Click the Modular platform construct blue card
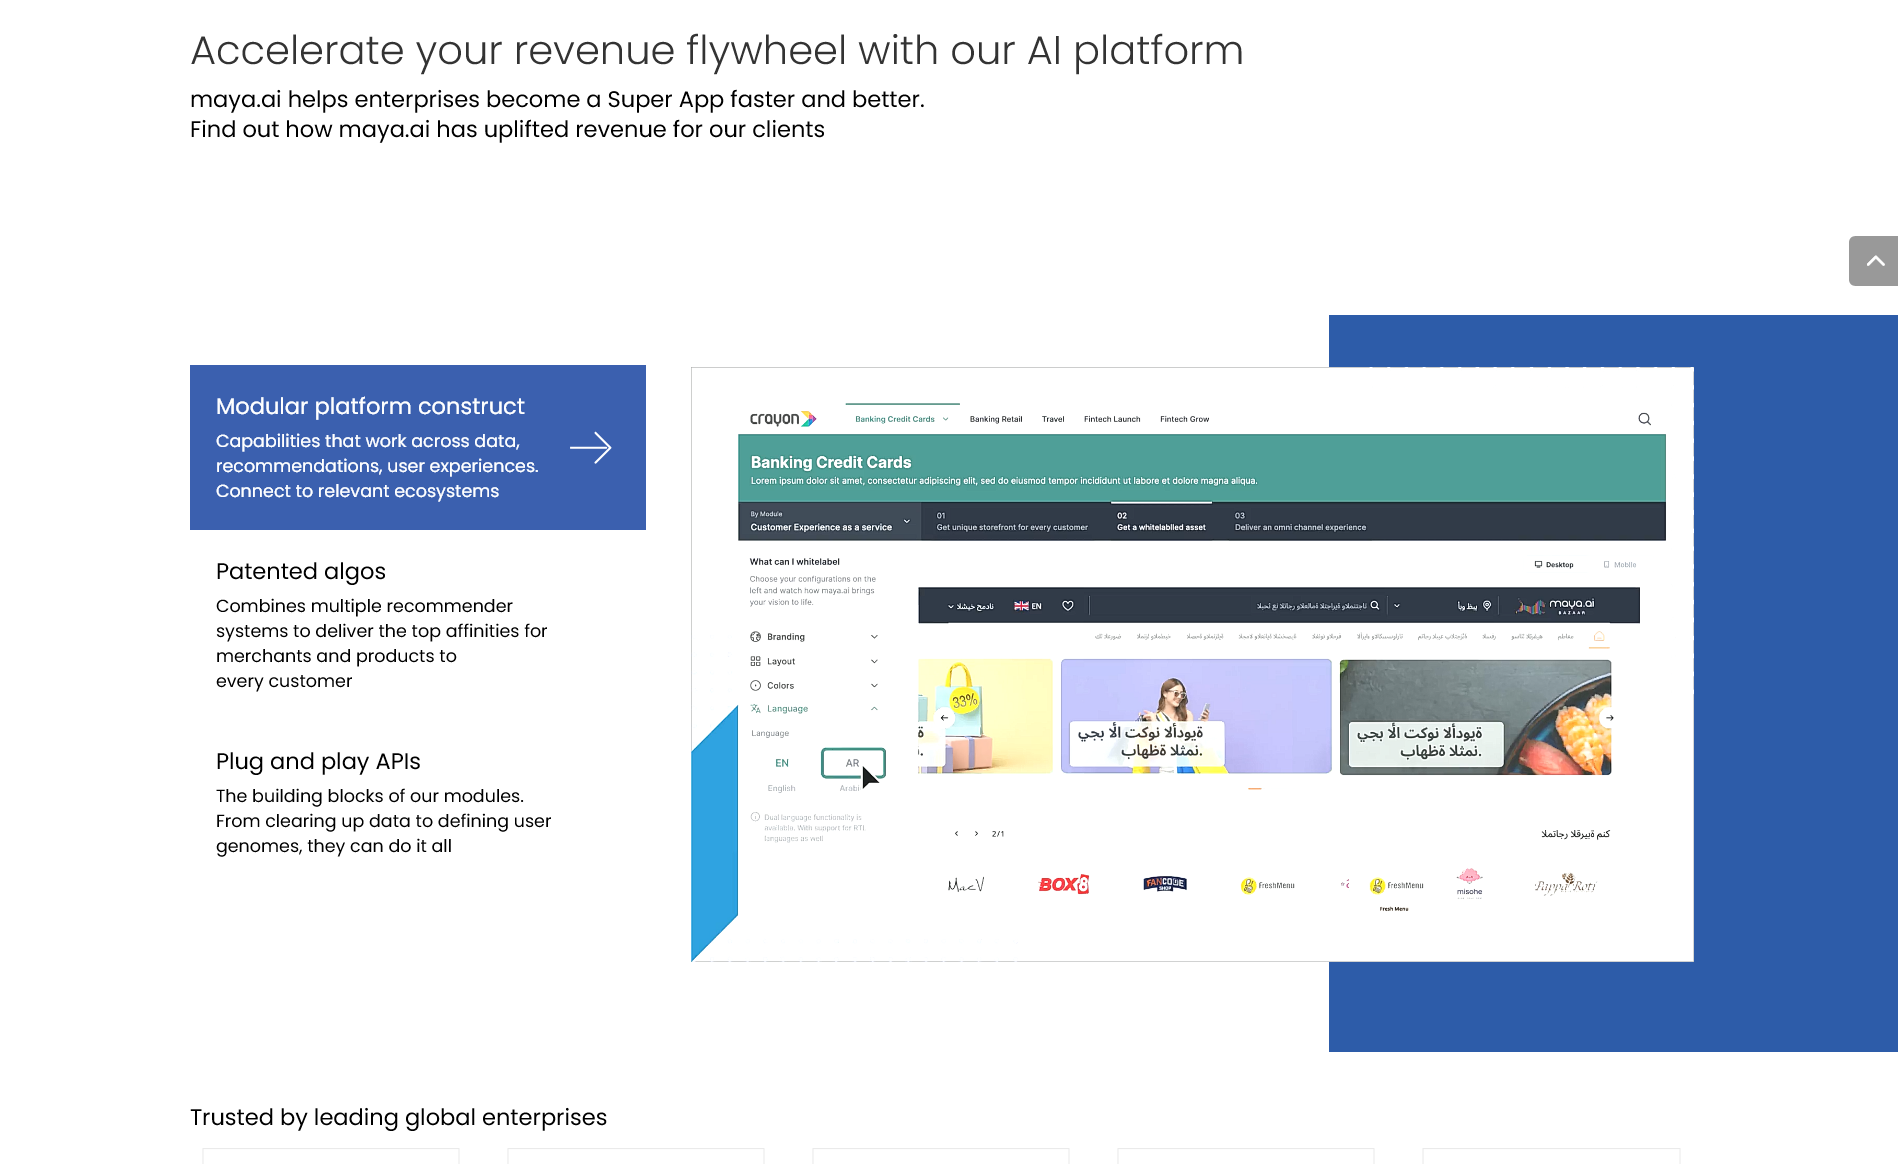 click(417, 447)
